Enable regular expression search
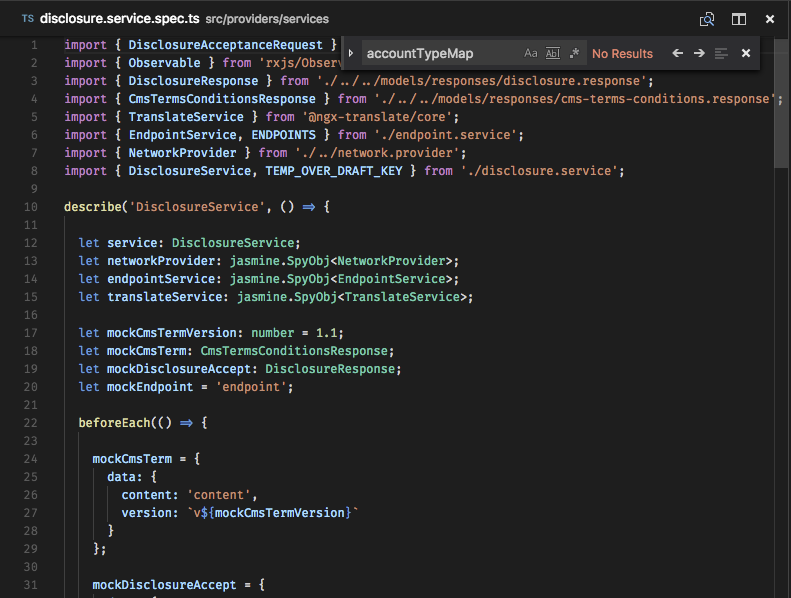791x598 pixels. [x=574, y=53]
